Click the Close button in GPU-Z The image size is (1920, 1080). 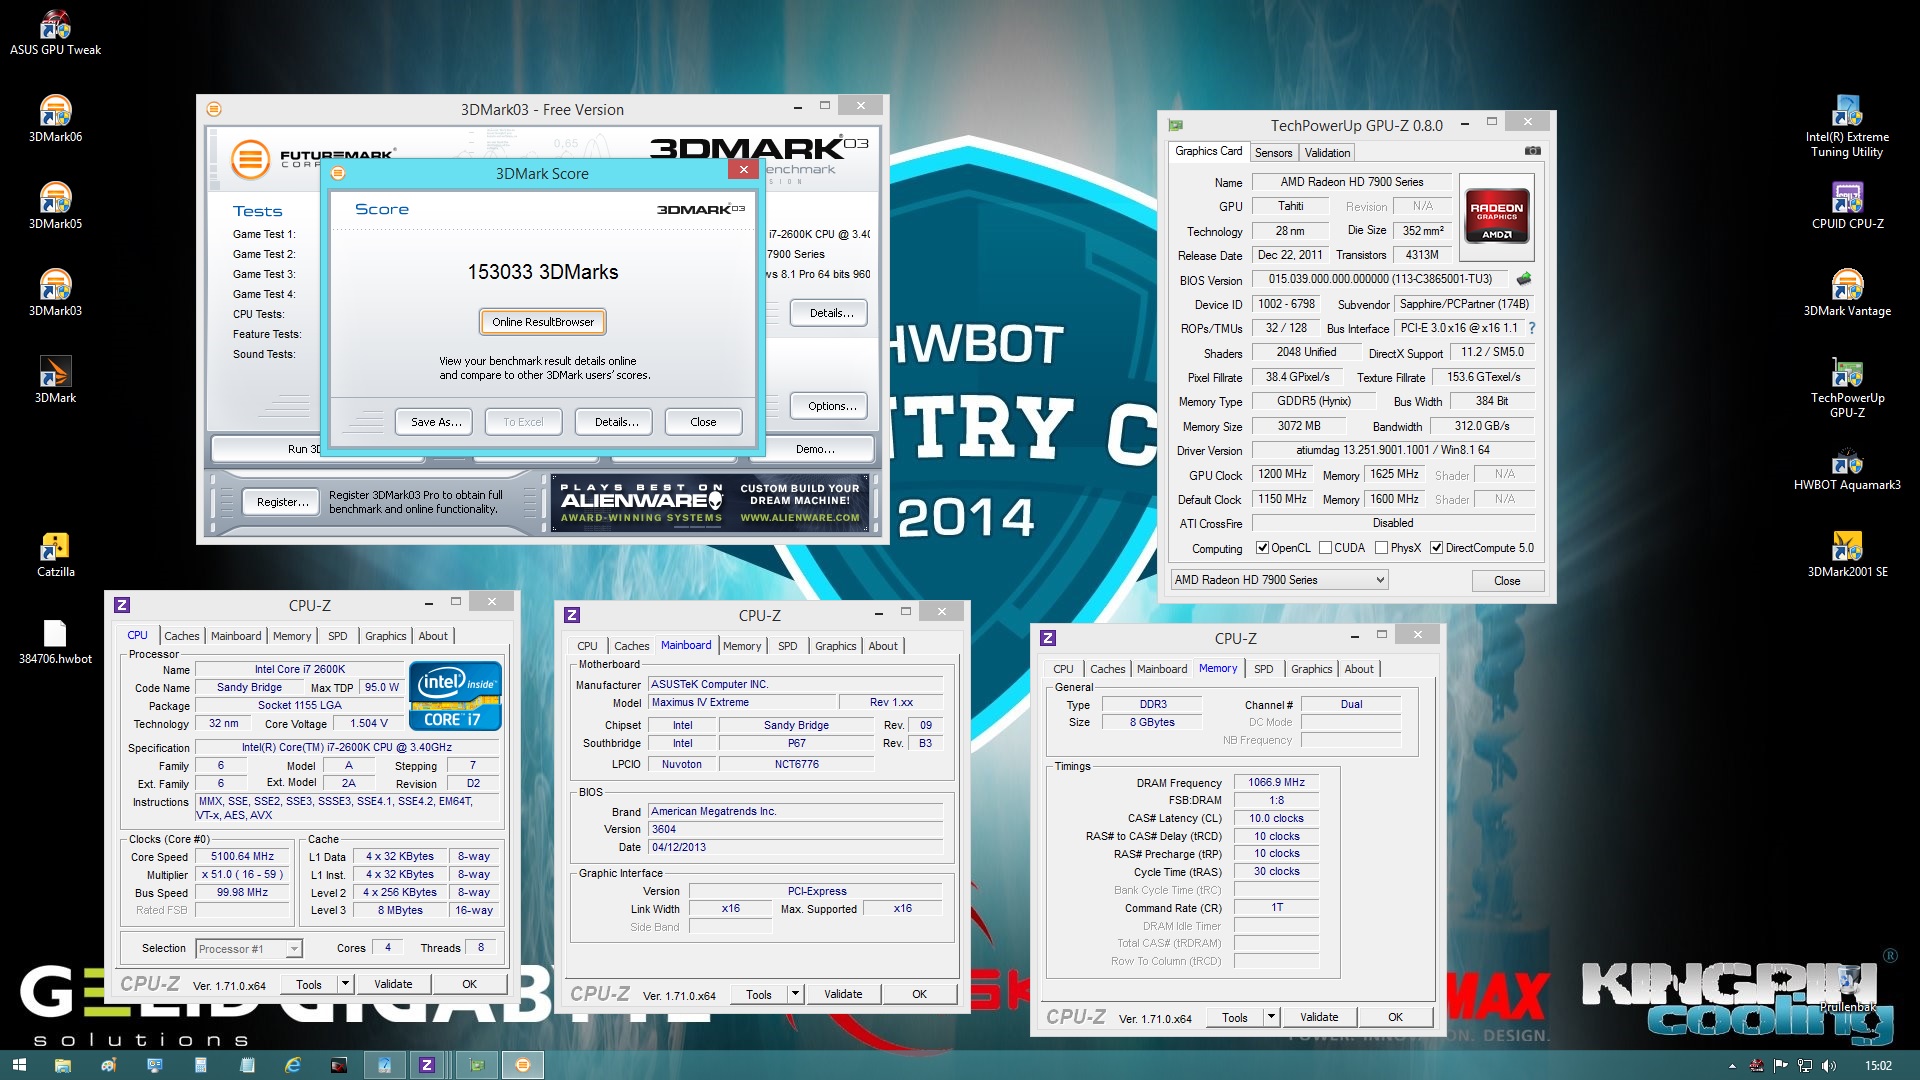(x=1507, y=581)
